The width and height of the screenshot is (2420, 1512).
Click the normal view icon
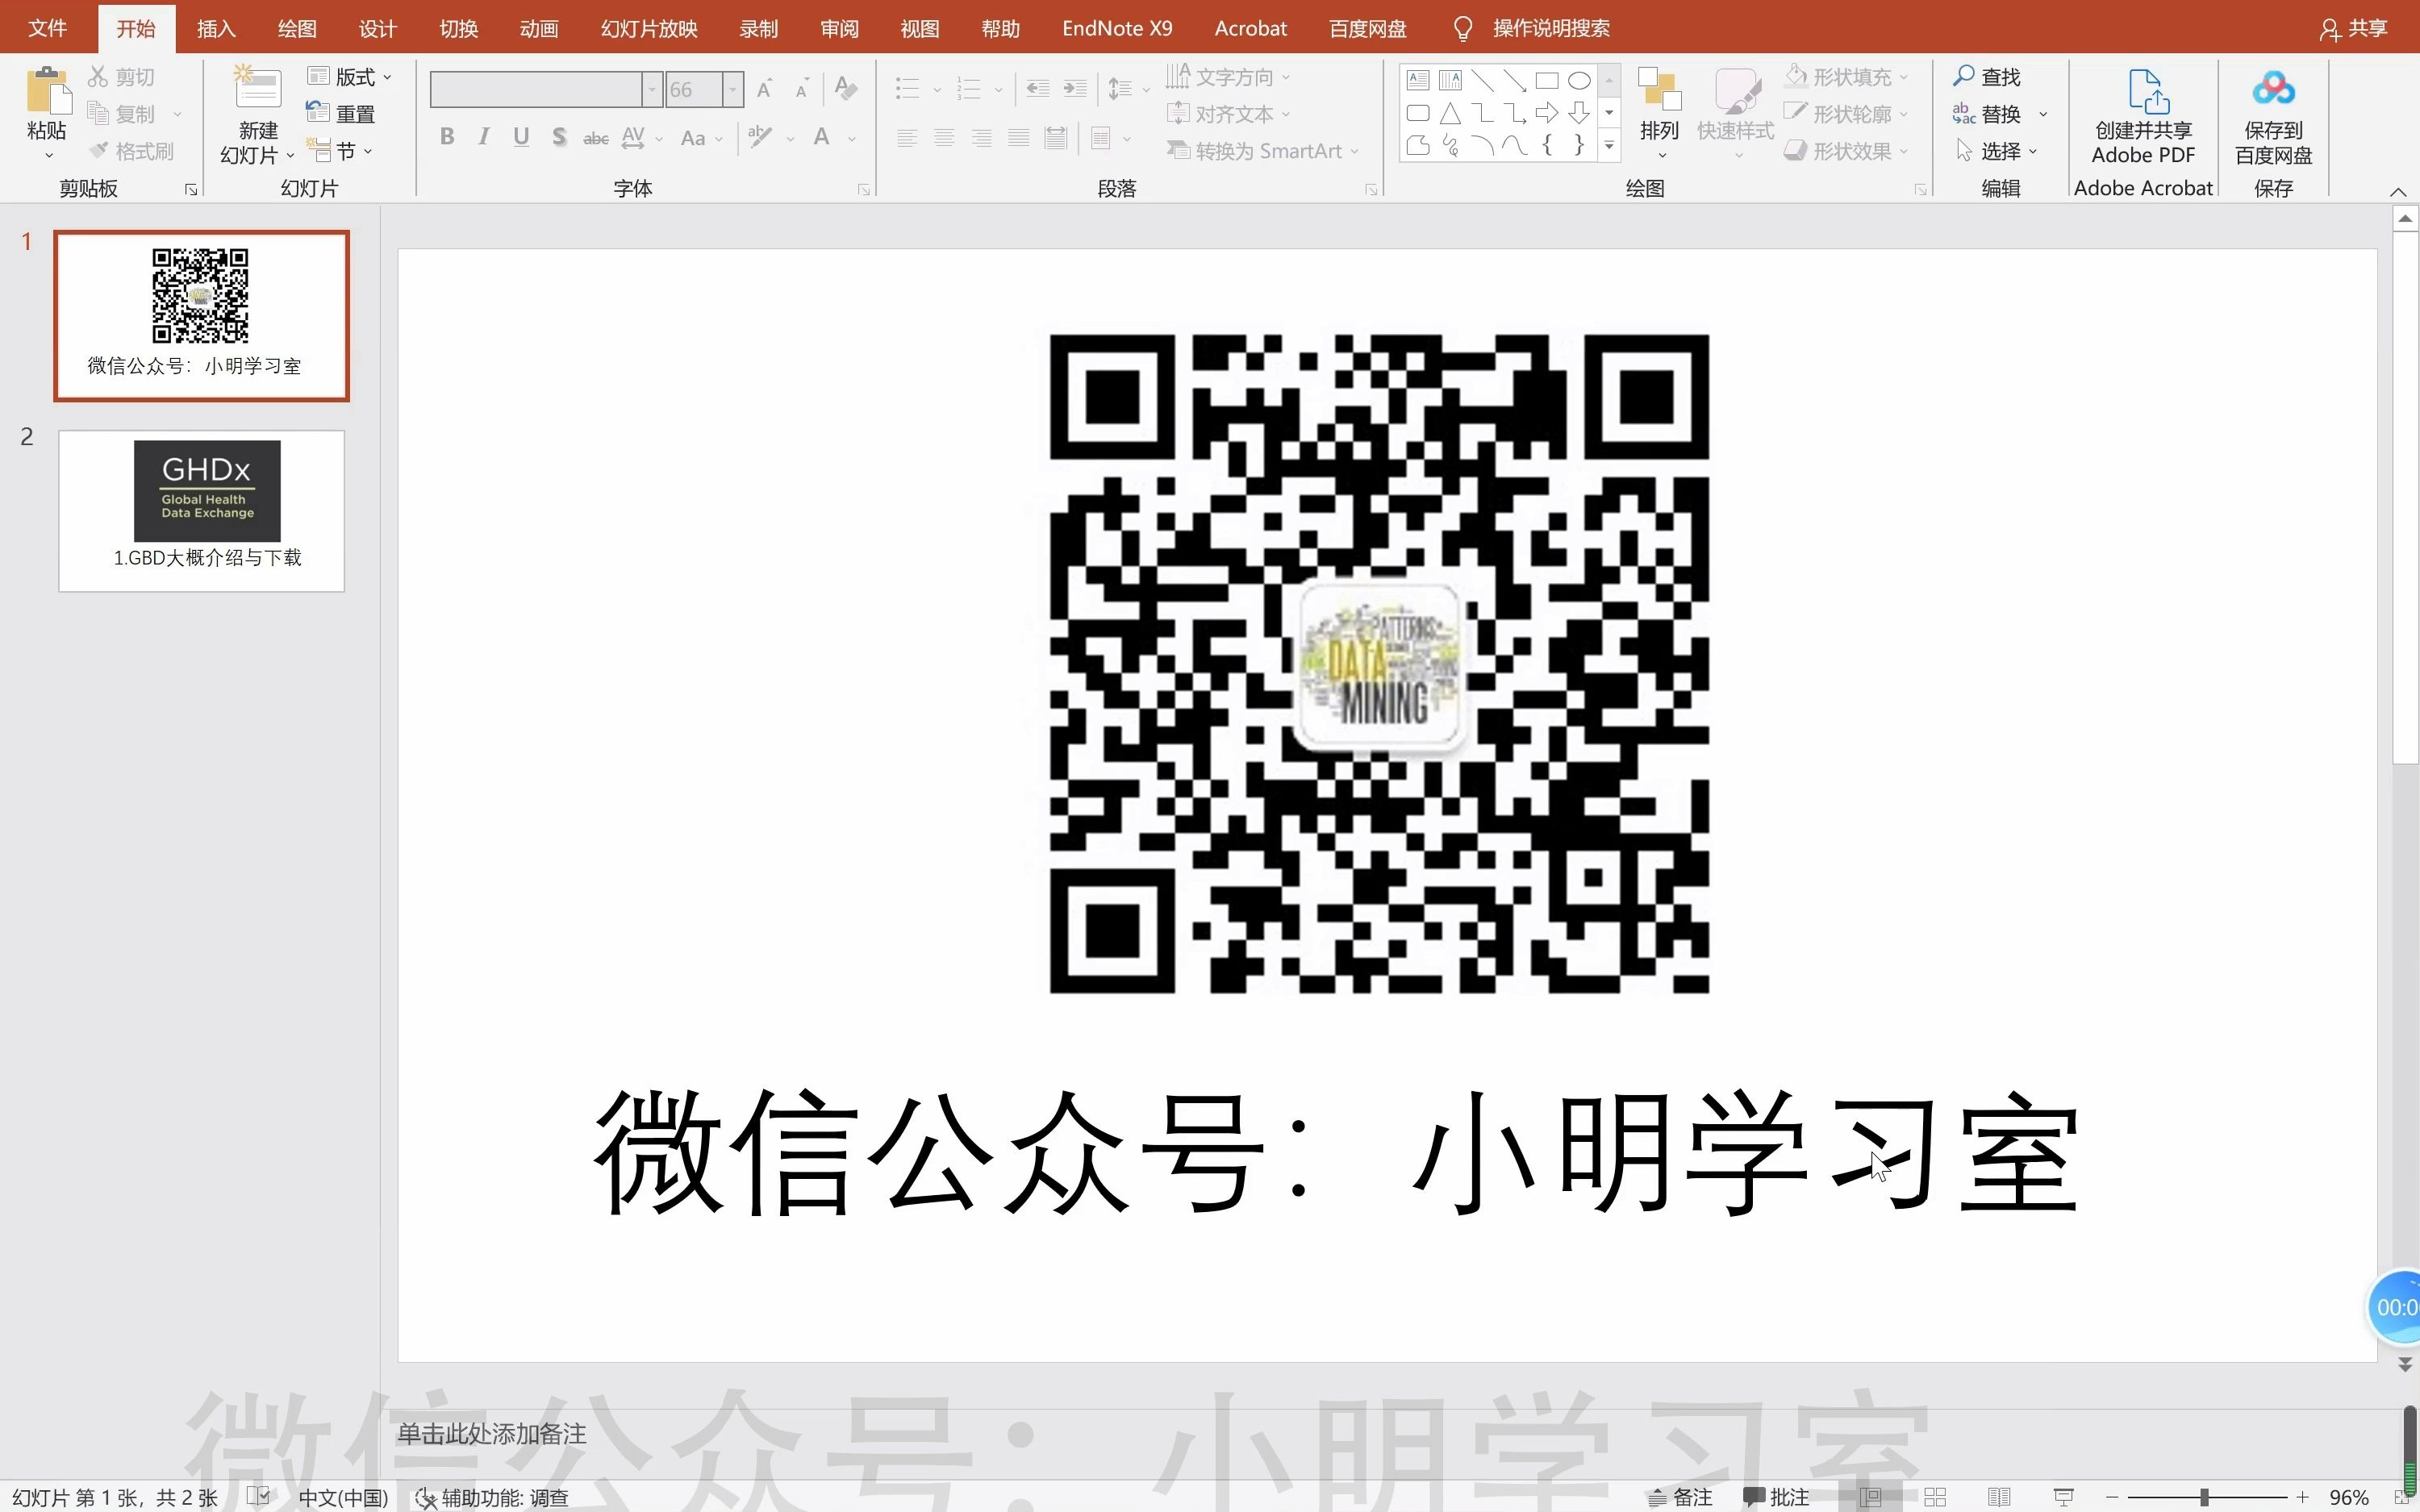click(x=1871, y=1497)
